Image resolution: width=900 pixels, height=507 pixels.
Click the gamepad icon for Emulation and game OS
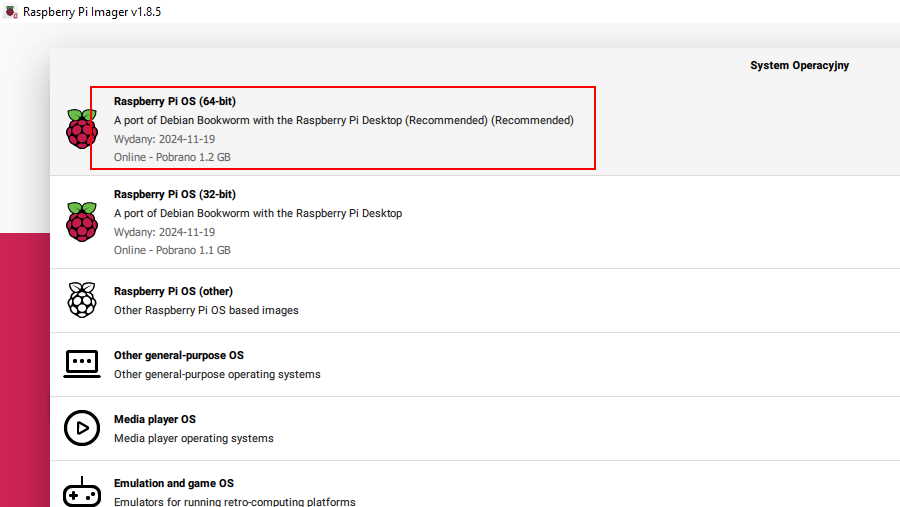(81, 492)
